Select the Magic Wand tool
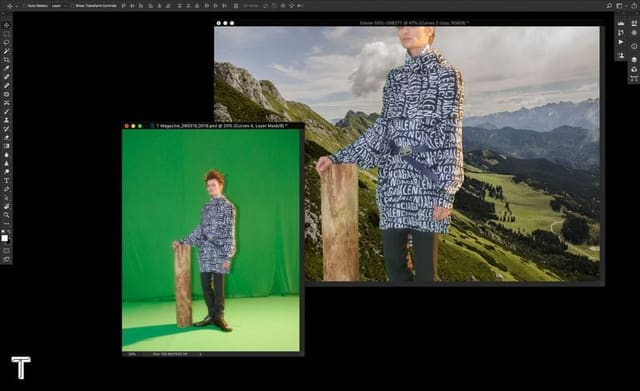This screenshot has width=640, height=391. (x=7, y=51)
